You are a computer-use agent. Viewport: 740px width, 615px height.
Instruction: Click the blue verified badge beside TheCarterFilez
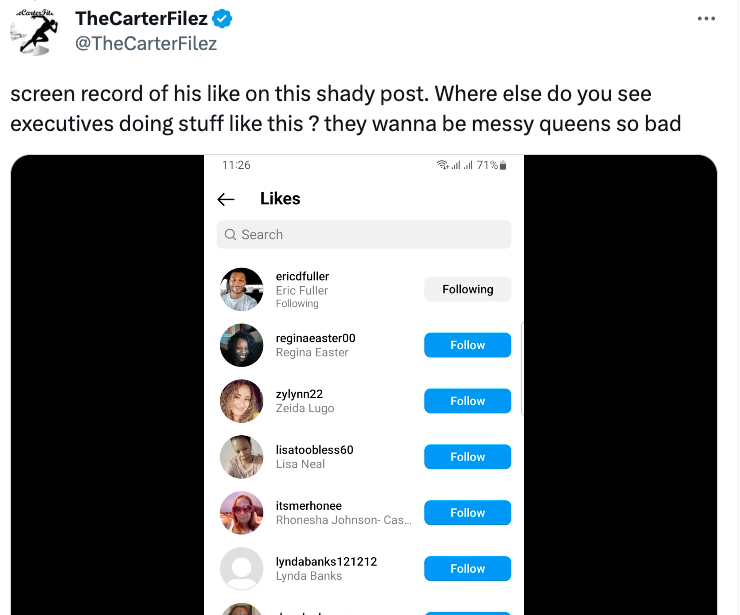click(x=225, y=19)
